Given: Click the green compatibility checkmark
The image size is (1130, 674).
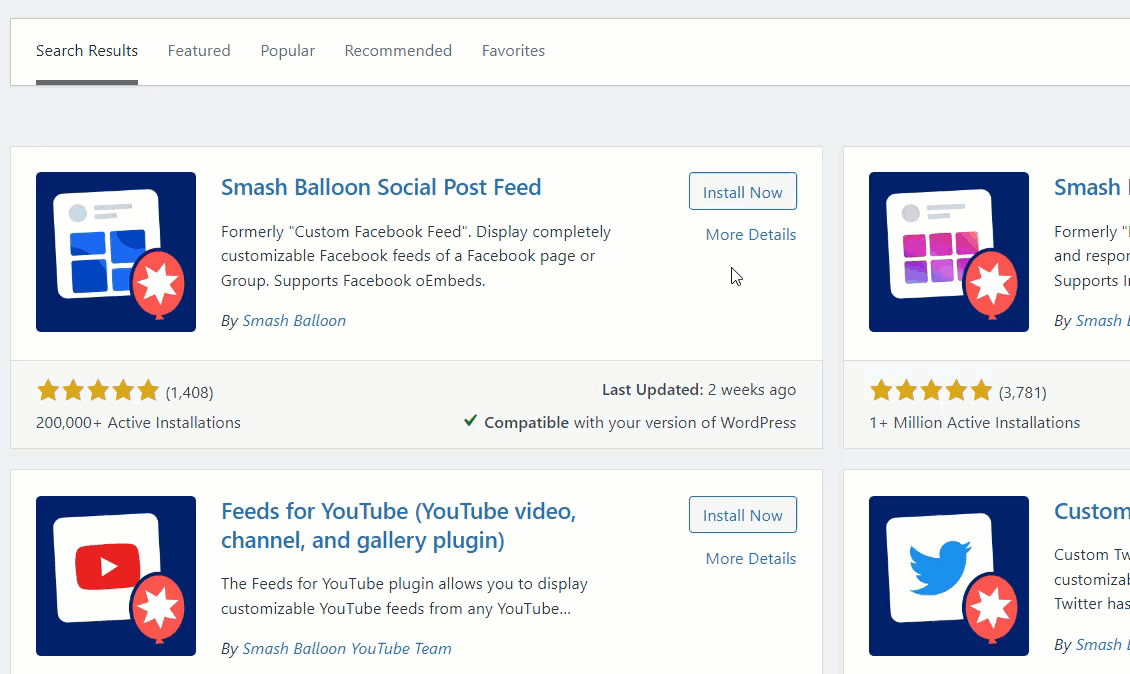Looking at the screenshot, I should tap(470, 420).
